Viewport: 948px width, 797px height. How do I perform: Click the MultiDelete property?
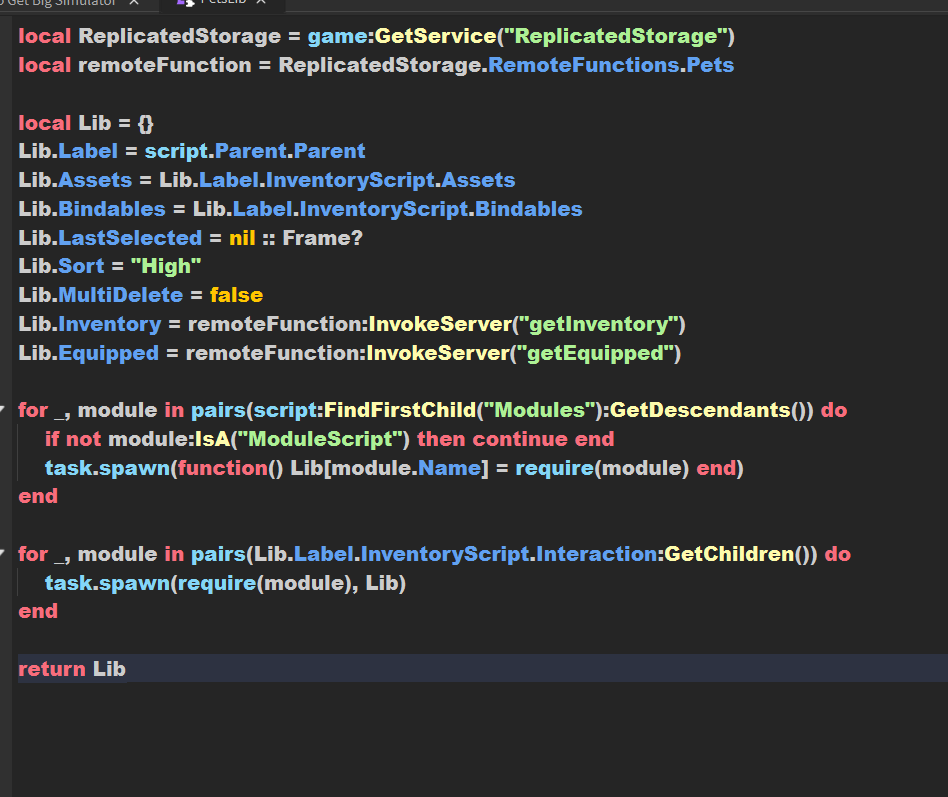[x=120, y=295]
